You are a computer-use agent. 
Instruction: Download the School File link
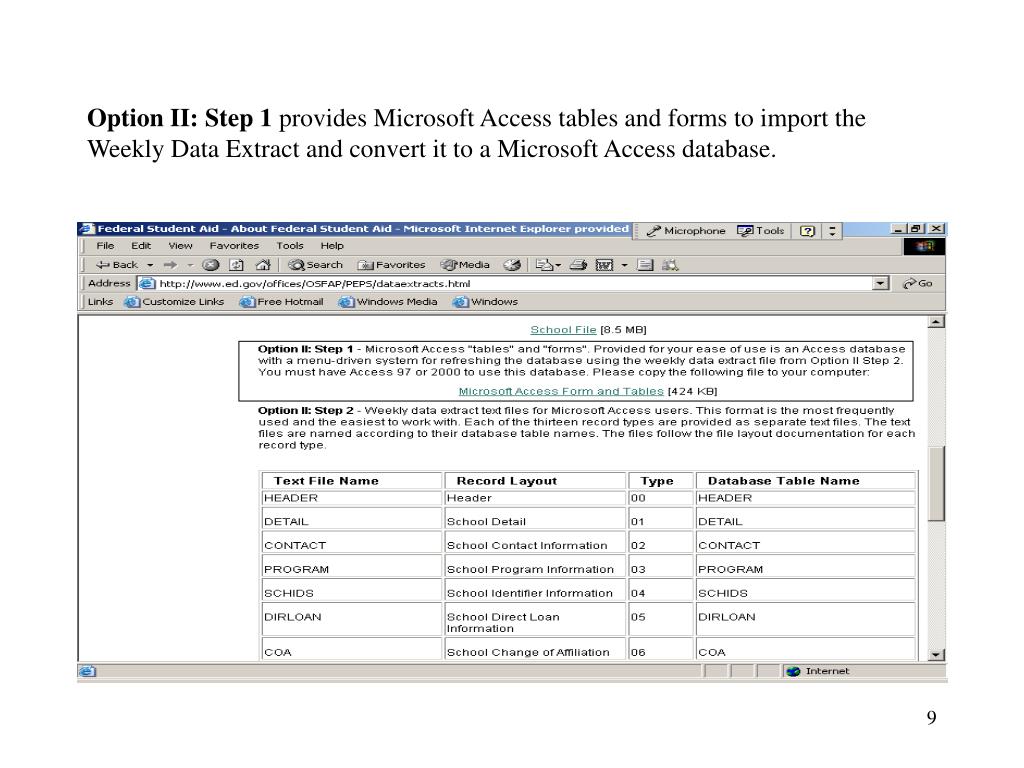[563, 330]
